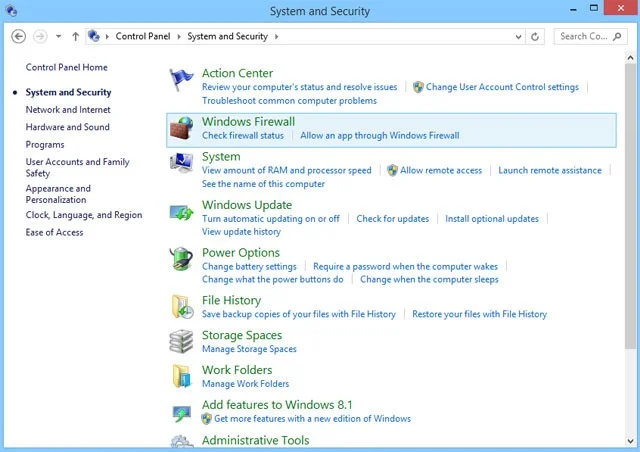Click the Windows Update icon
This screenshot has height=452, width=640.
[x=181, y=212]
